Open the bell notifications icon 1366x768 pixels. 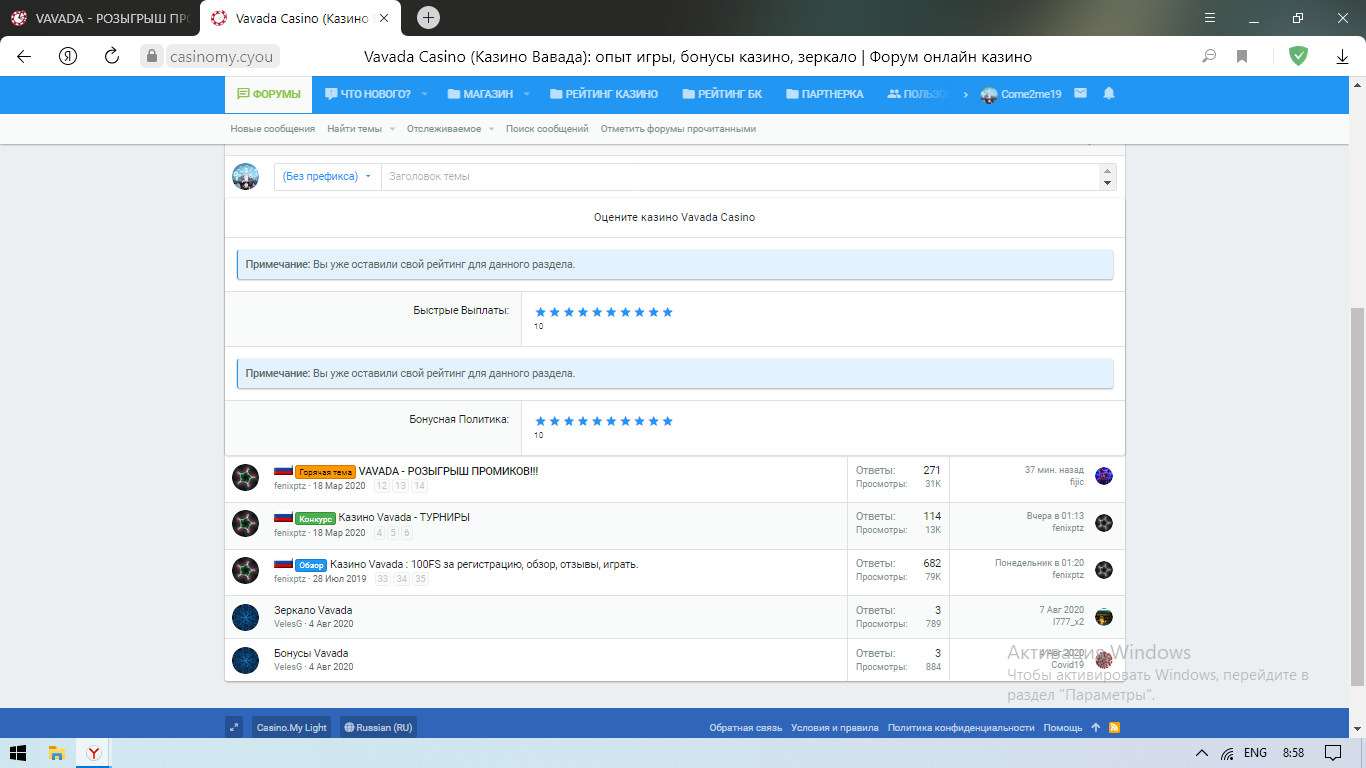pyautogui.click(x=1109, y=94)
